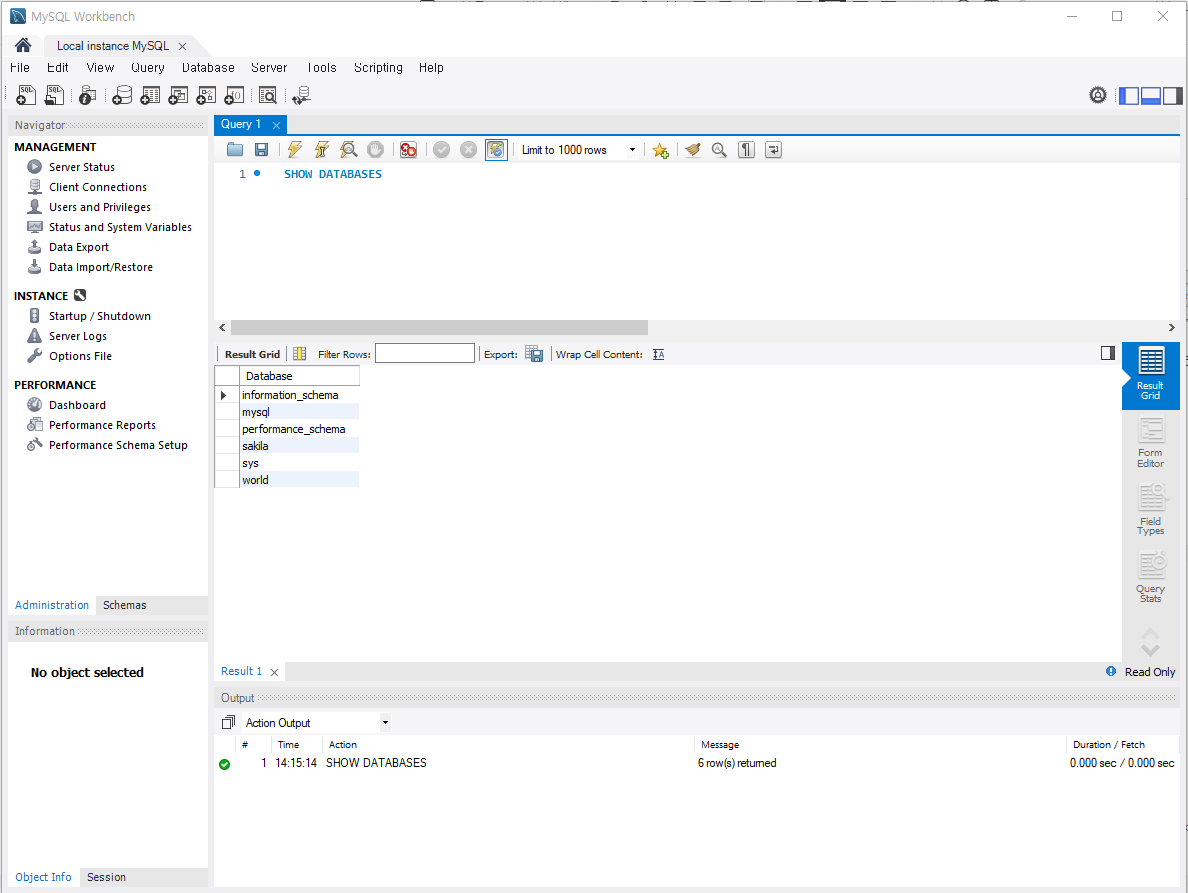Toggle auto-commit mode button
The height and width of the screenshot is (893, 1188).
[x=496, y=150]
